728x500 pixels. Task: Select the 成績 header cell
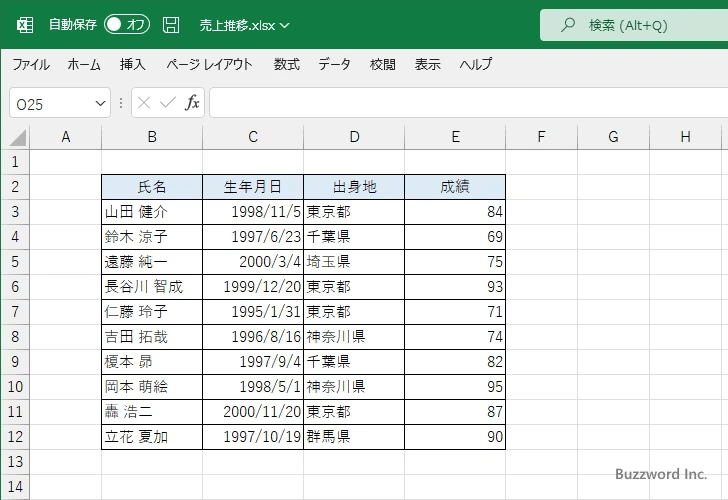click(455, 187)
